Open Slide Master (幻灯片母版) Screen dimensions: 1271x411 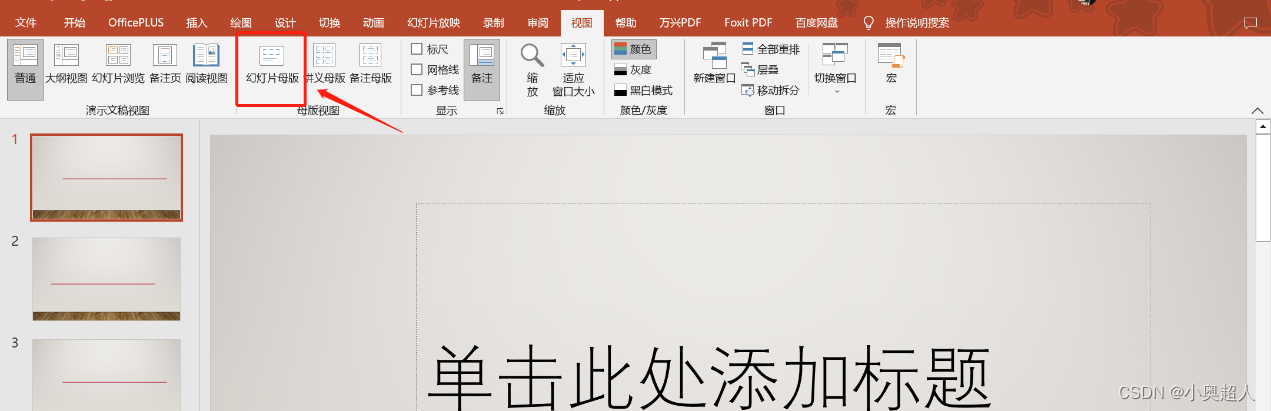pyautogui.click(x=272, y=66)
